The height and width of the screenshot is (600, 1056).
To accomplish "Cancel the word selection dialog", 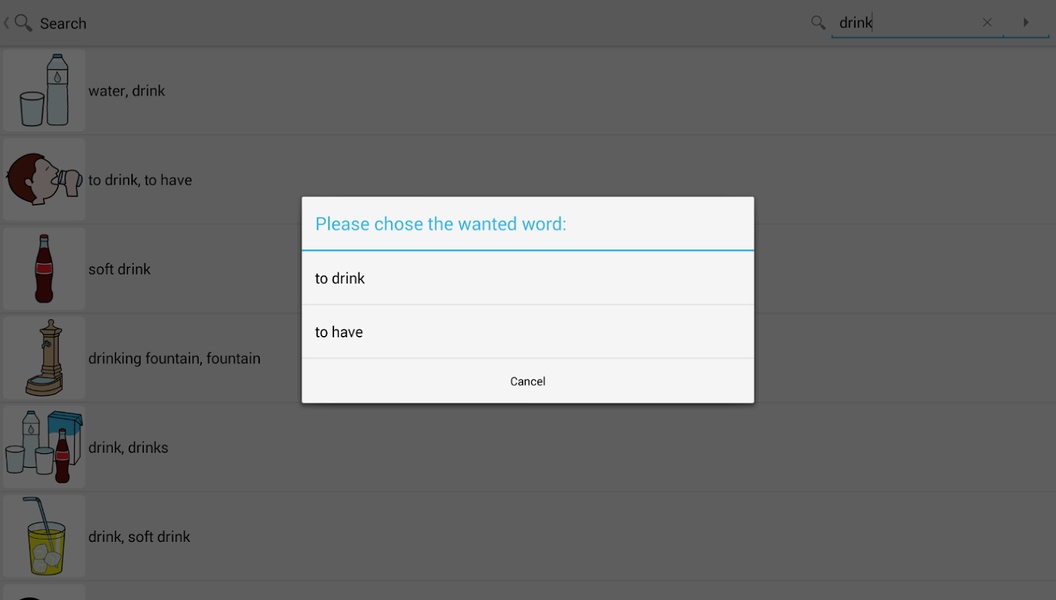I will pos(527,381).
